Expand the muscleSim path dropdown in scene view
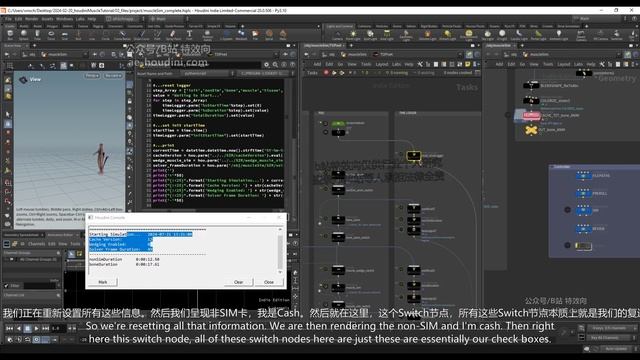This screenshot has width=640, height=360. (85, 54)
